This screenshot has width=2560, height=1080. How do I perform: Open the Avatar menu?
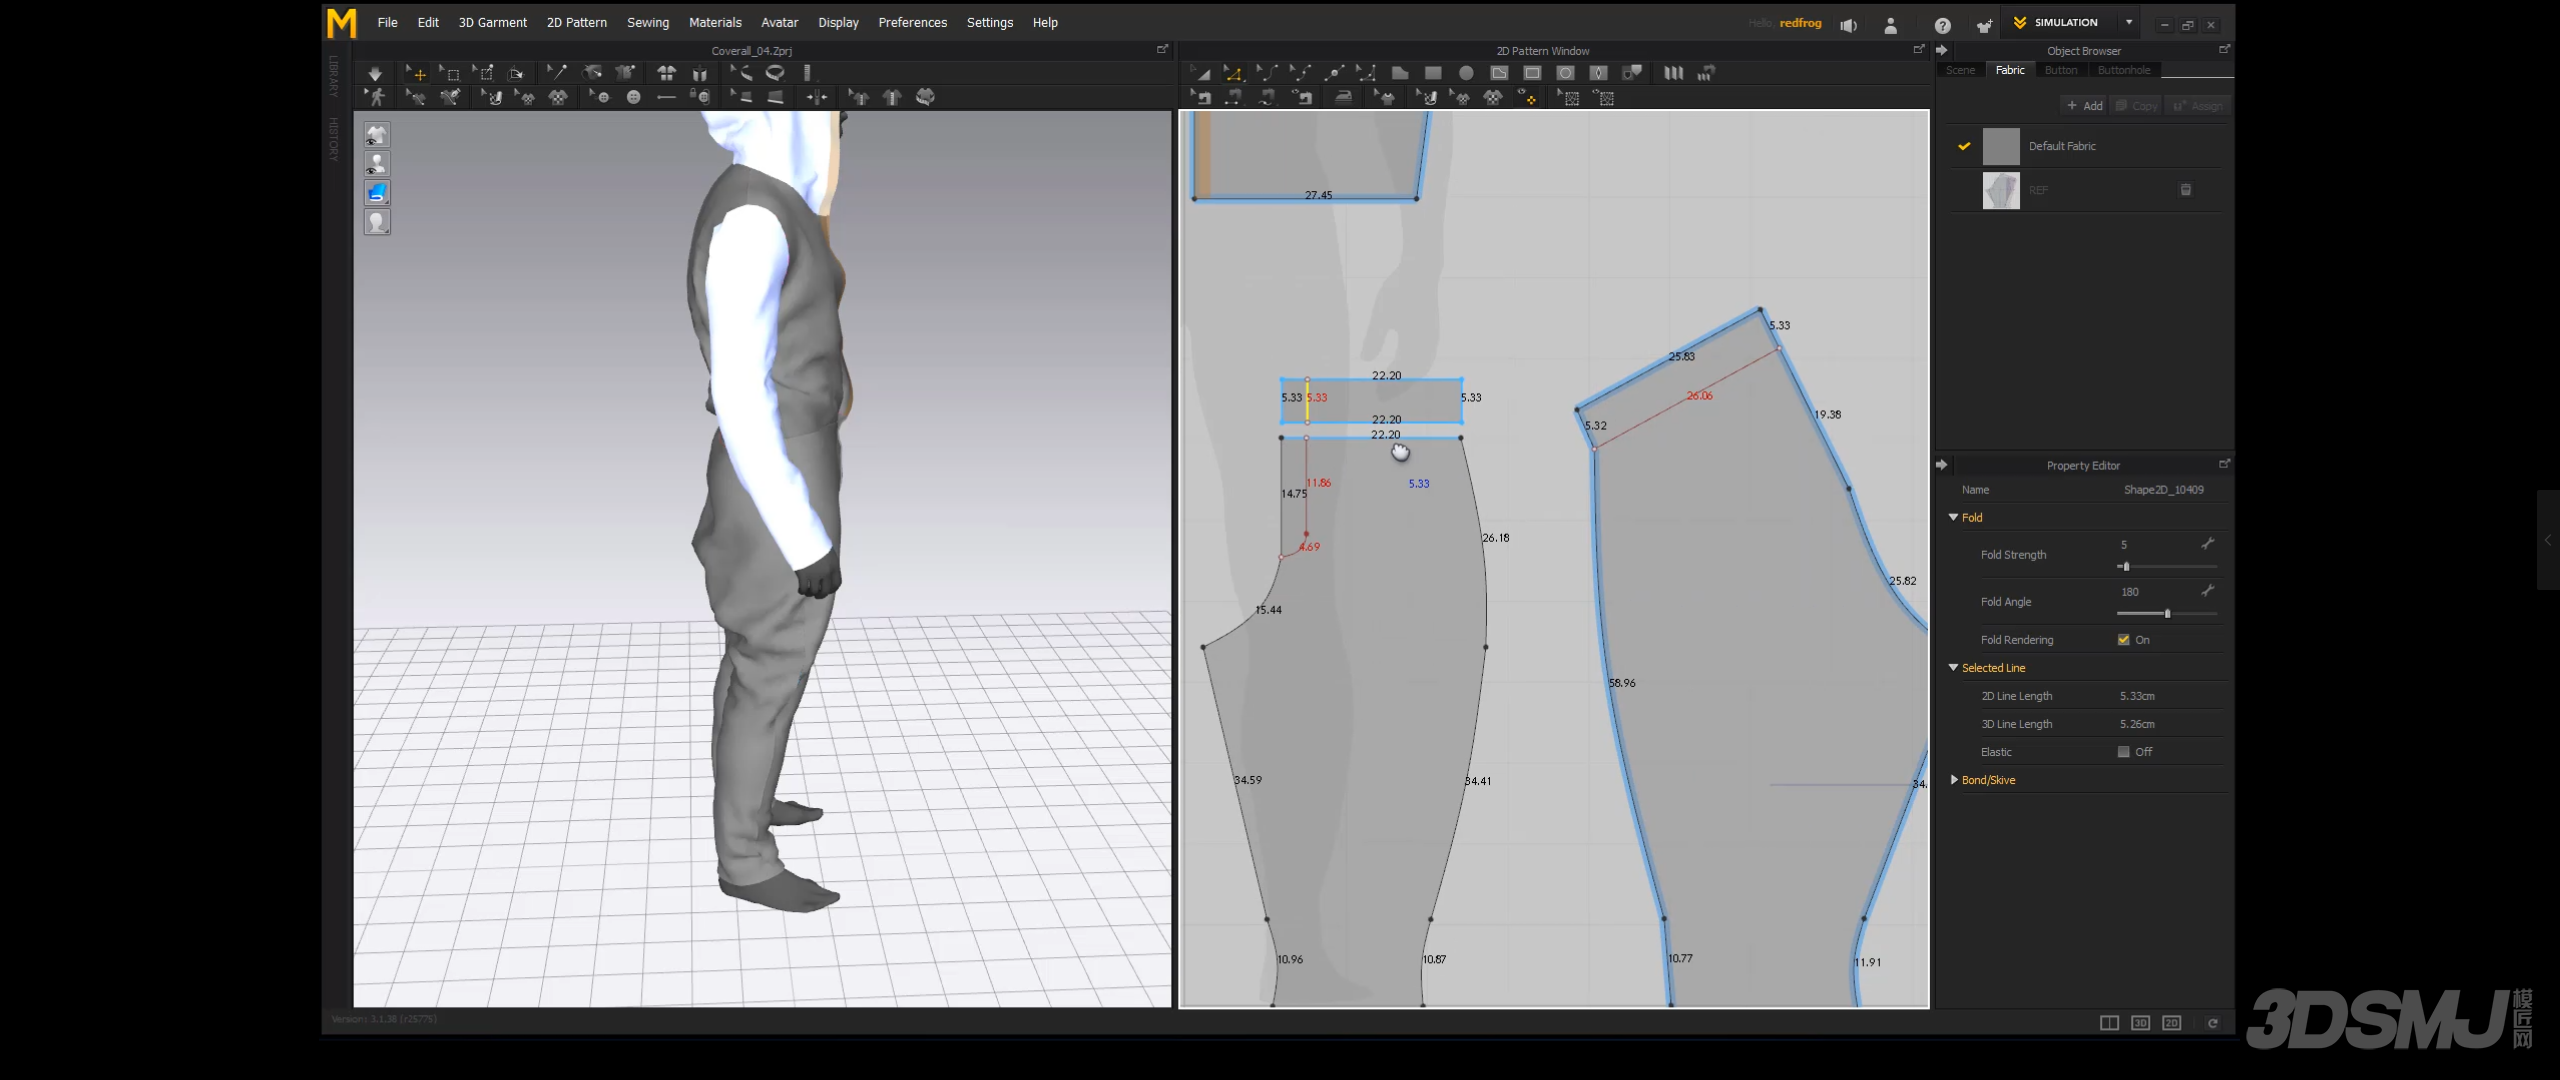coord(779,22)
